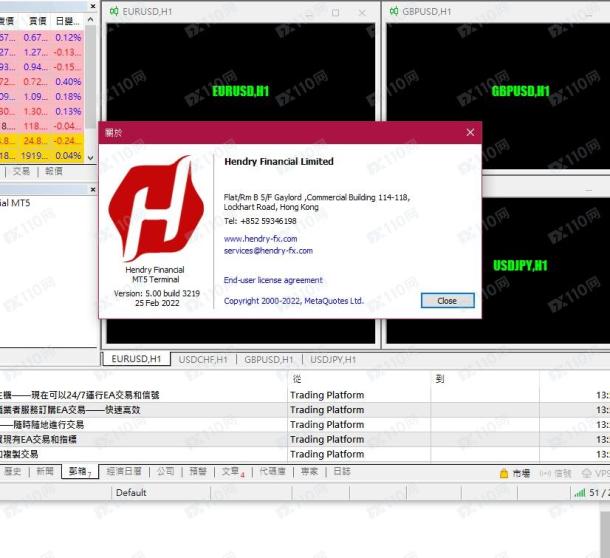Click the Hendry Financial logo image
This screenshot has height=558, width=610.
coord(156,208)
